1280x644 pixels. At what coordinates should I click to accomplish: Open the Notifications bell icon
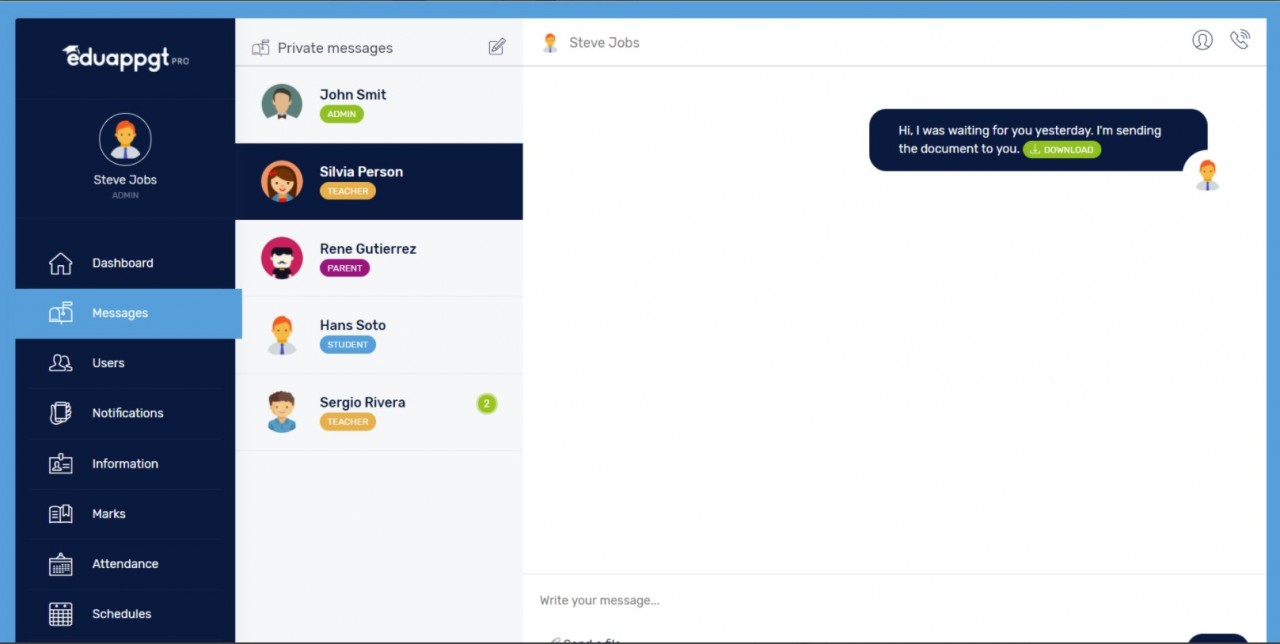[x=60, y=413]
